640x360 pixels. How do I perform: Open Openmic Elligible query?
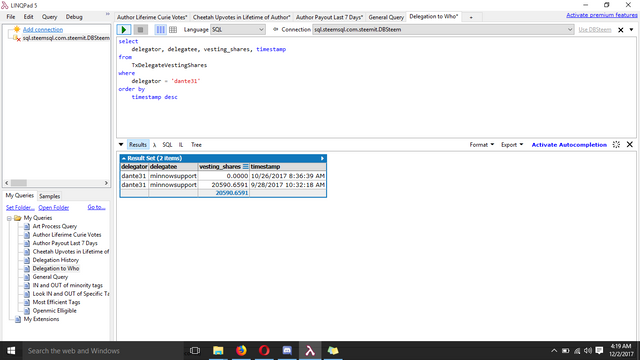pos(54,311)
